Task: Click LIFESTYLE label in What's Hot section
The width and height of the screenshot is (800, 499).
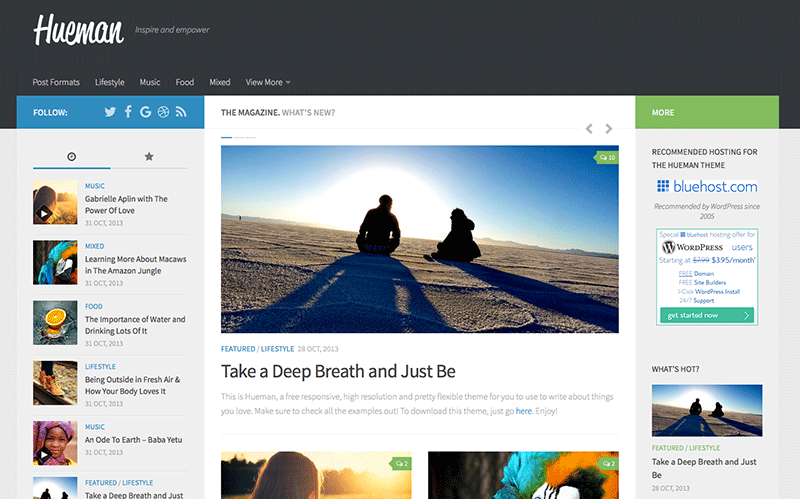Action: coord(705,448)
